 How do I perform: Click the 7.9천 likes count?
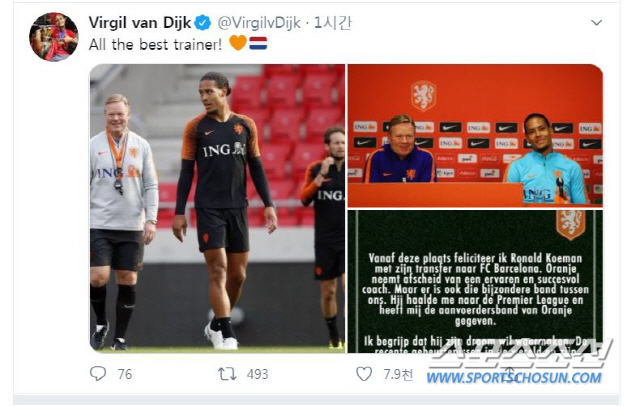pyautogui.click(x=398, y=374)
